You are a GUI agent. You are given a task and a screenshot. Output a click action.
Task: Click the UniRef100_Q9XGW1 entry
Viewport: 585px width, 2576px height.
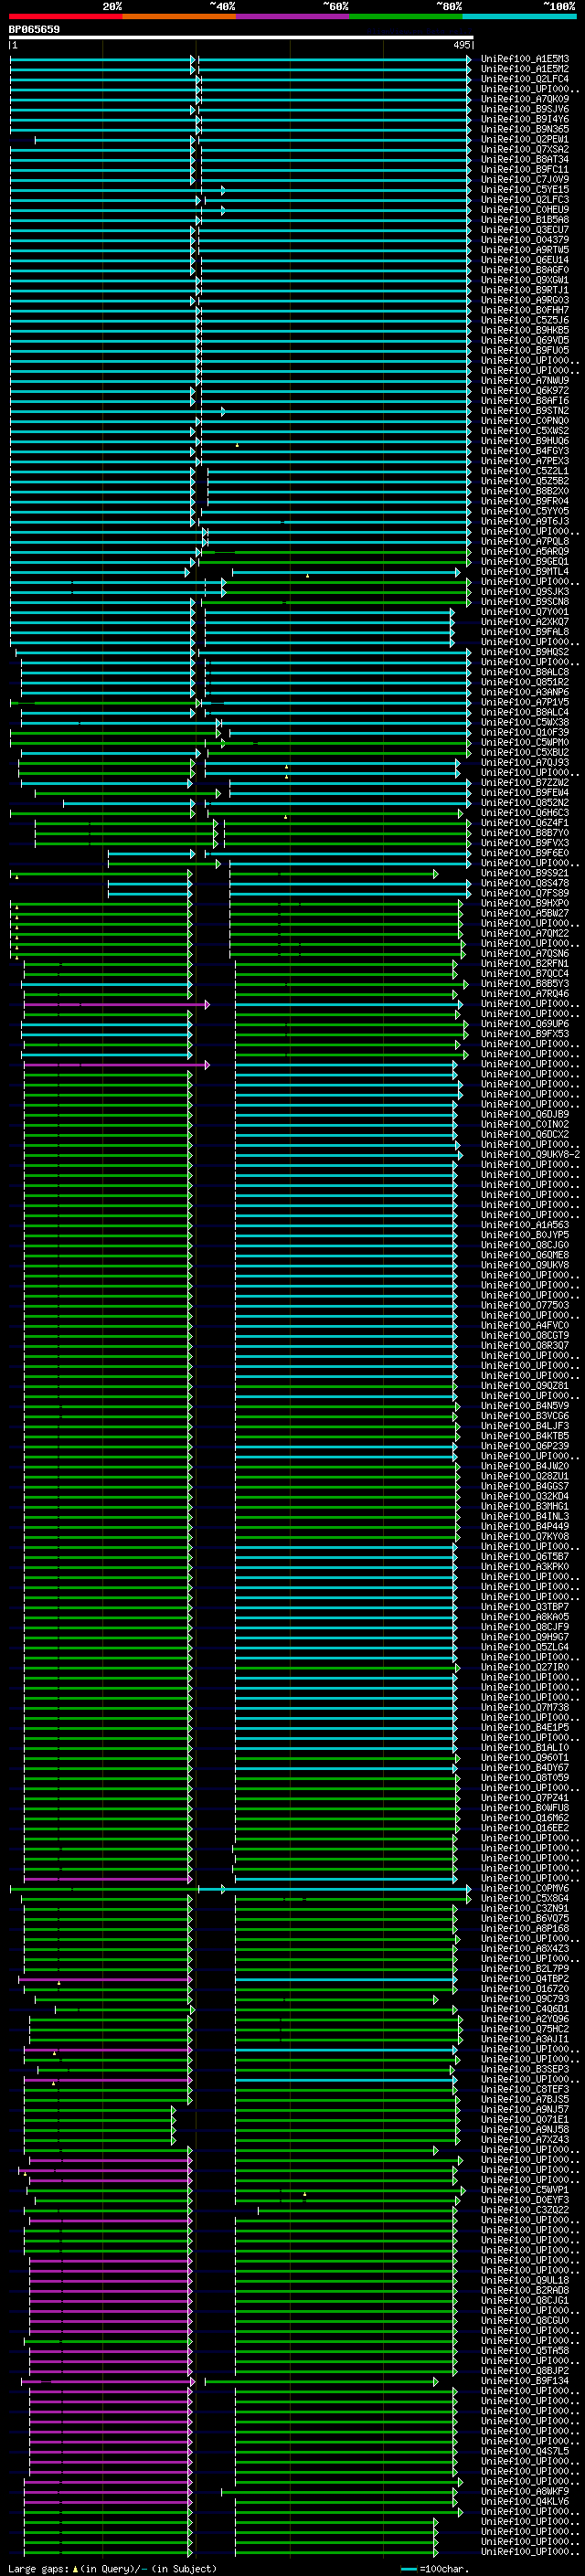pos(525,280)
